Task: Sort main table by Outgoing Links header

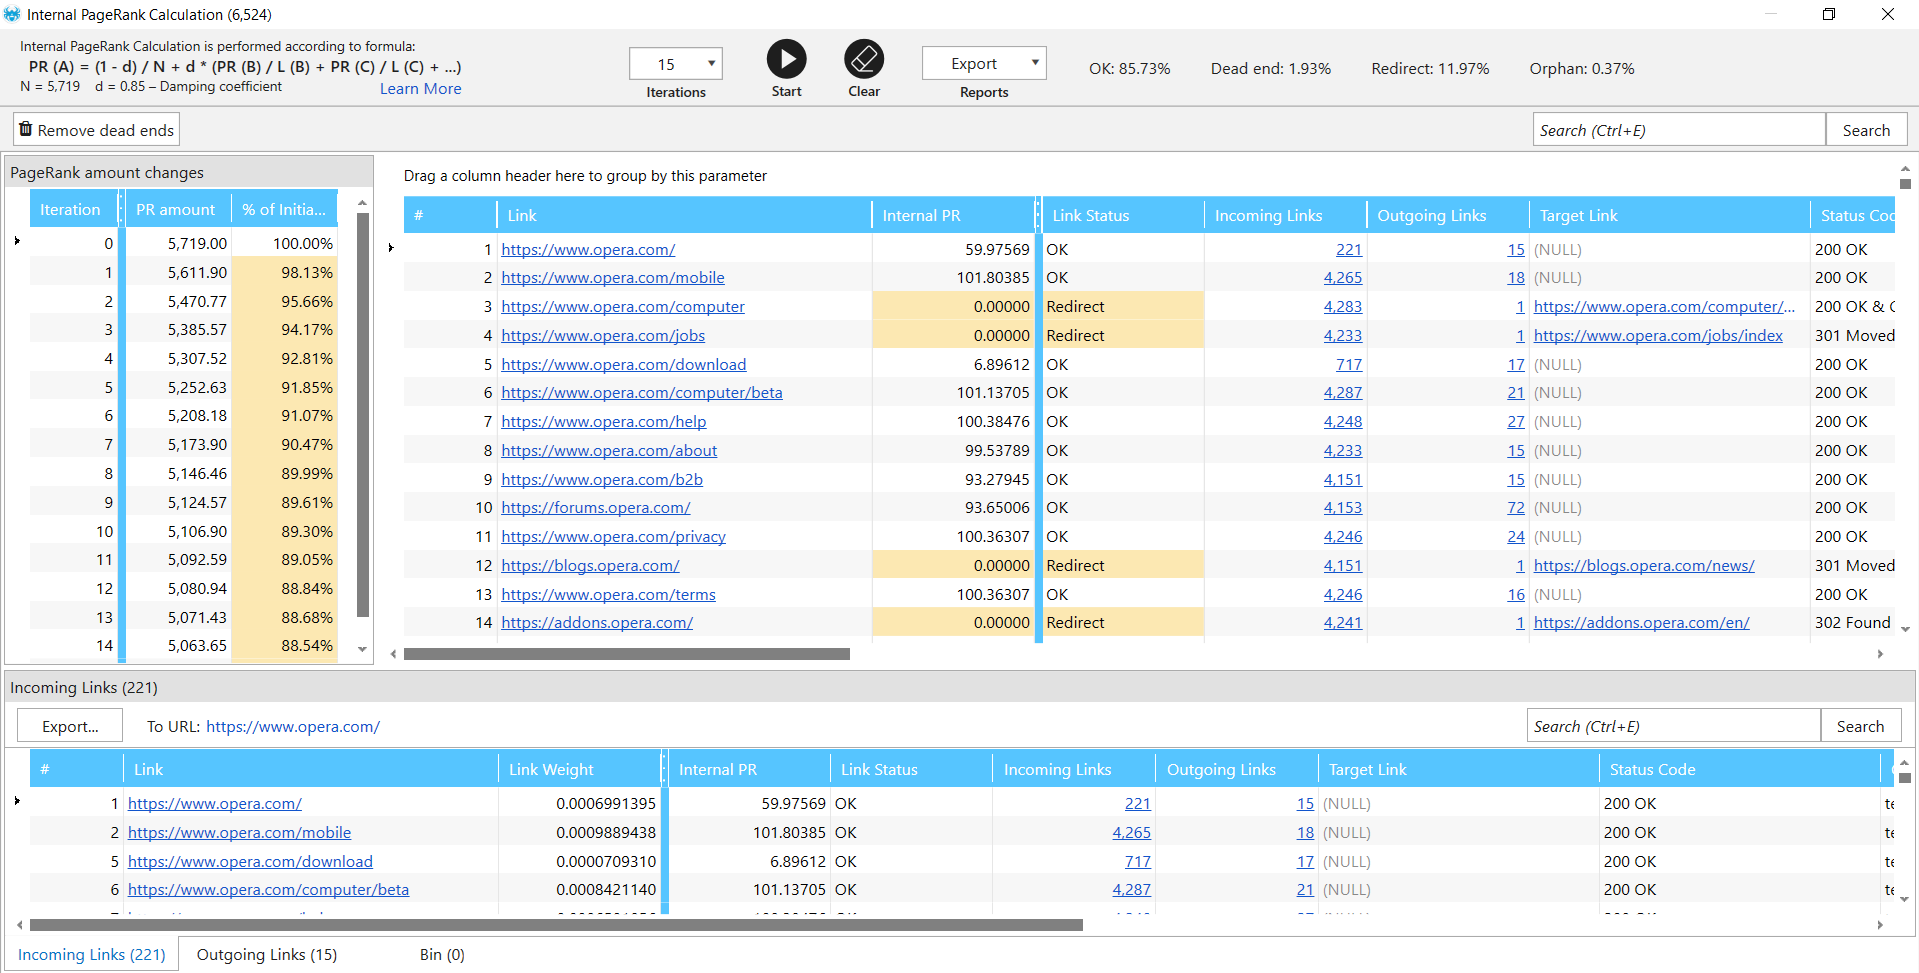Action: [x=1448, y=215]
